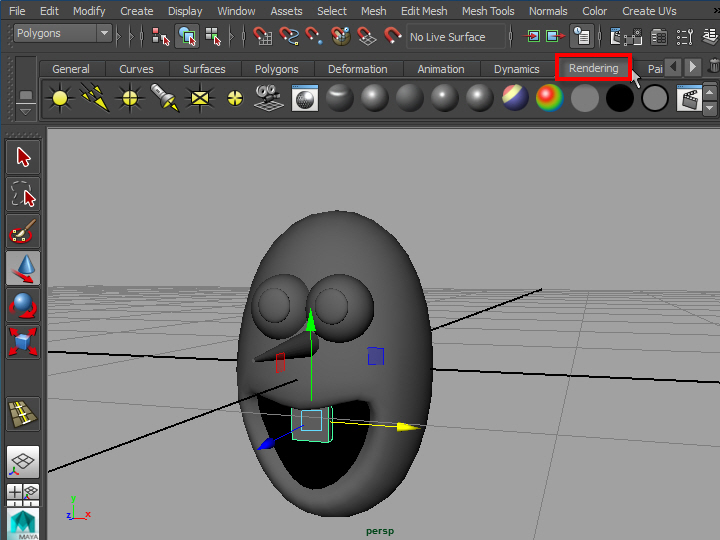Choose the Paint Selection tool

[x=23, y=231]
